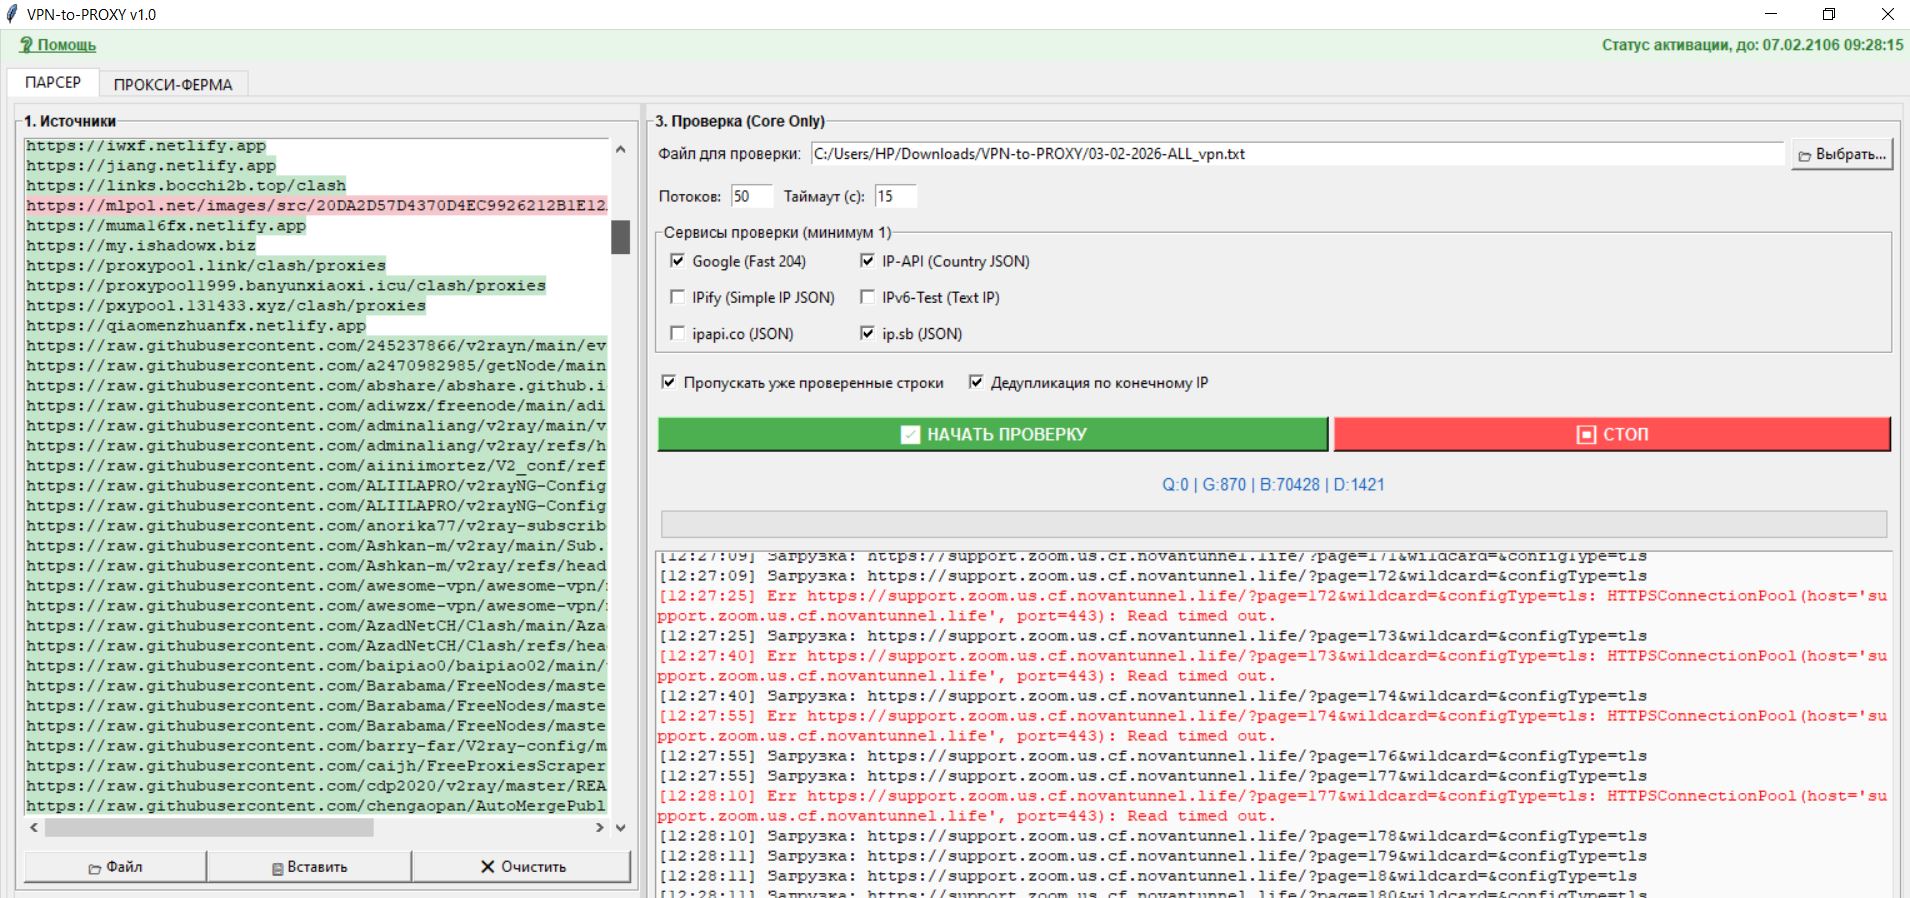Select the https://iwxf.netlify.app source line
Viewport: 1910px width, 898px height.
146,146
